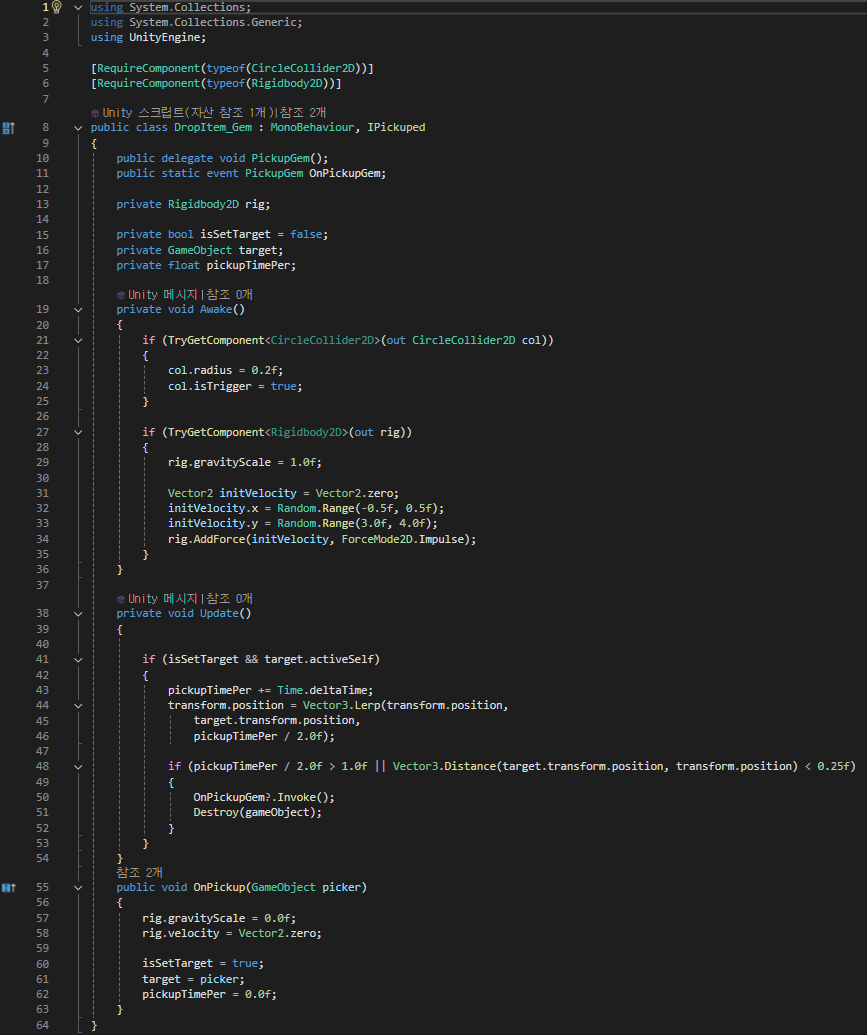Click the Awake method name on line 19
The image size is (867, 1035).
click(216, 310)
